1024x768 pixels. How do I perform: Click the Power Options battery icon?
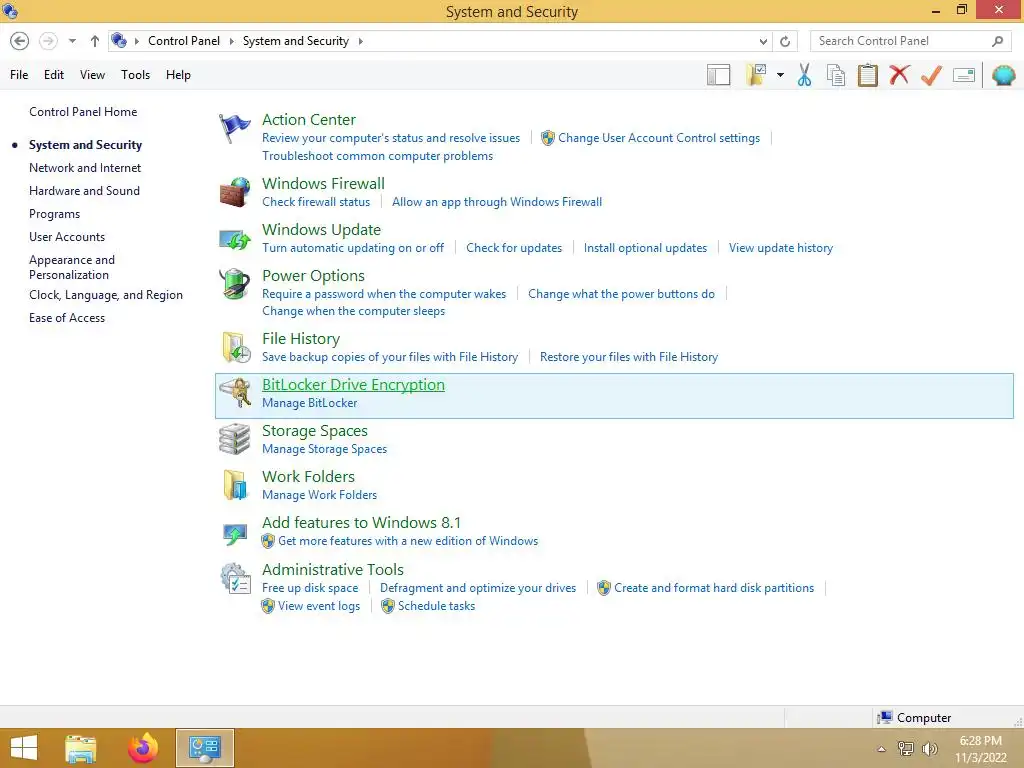tap(234, 284)
